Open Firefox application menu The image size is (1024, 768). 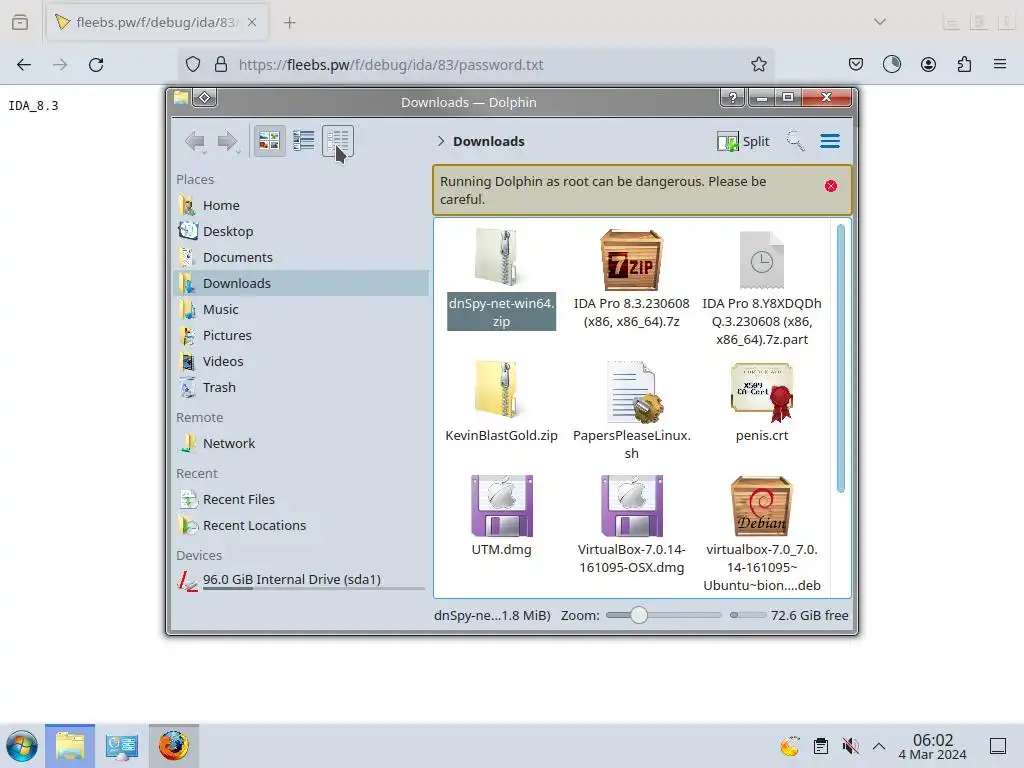pos(1000,64)
